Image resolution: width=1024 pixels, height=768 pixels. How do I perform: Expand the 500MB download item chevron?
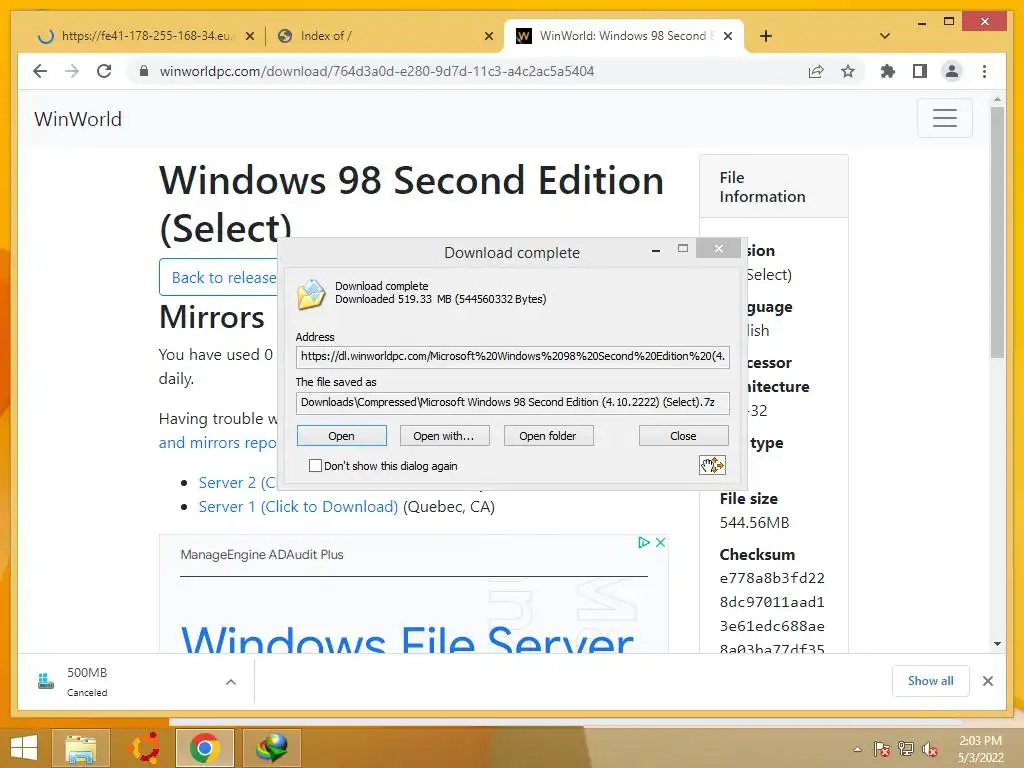(x=231, y=682)
